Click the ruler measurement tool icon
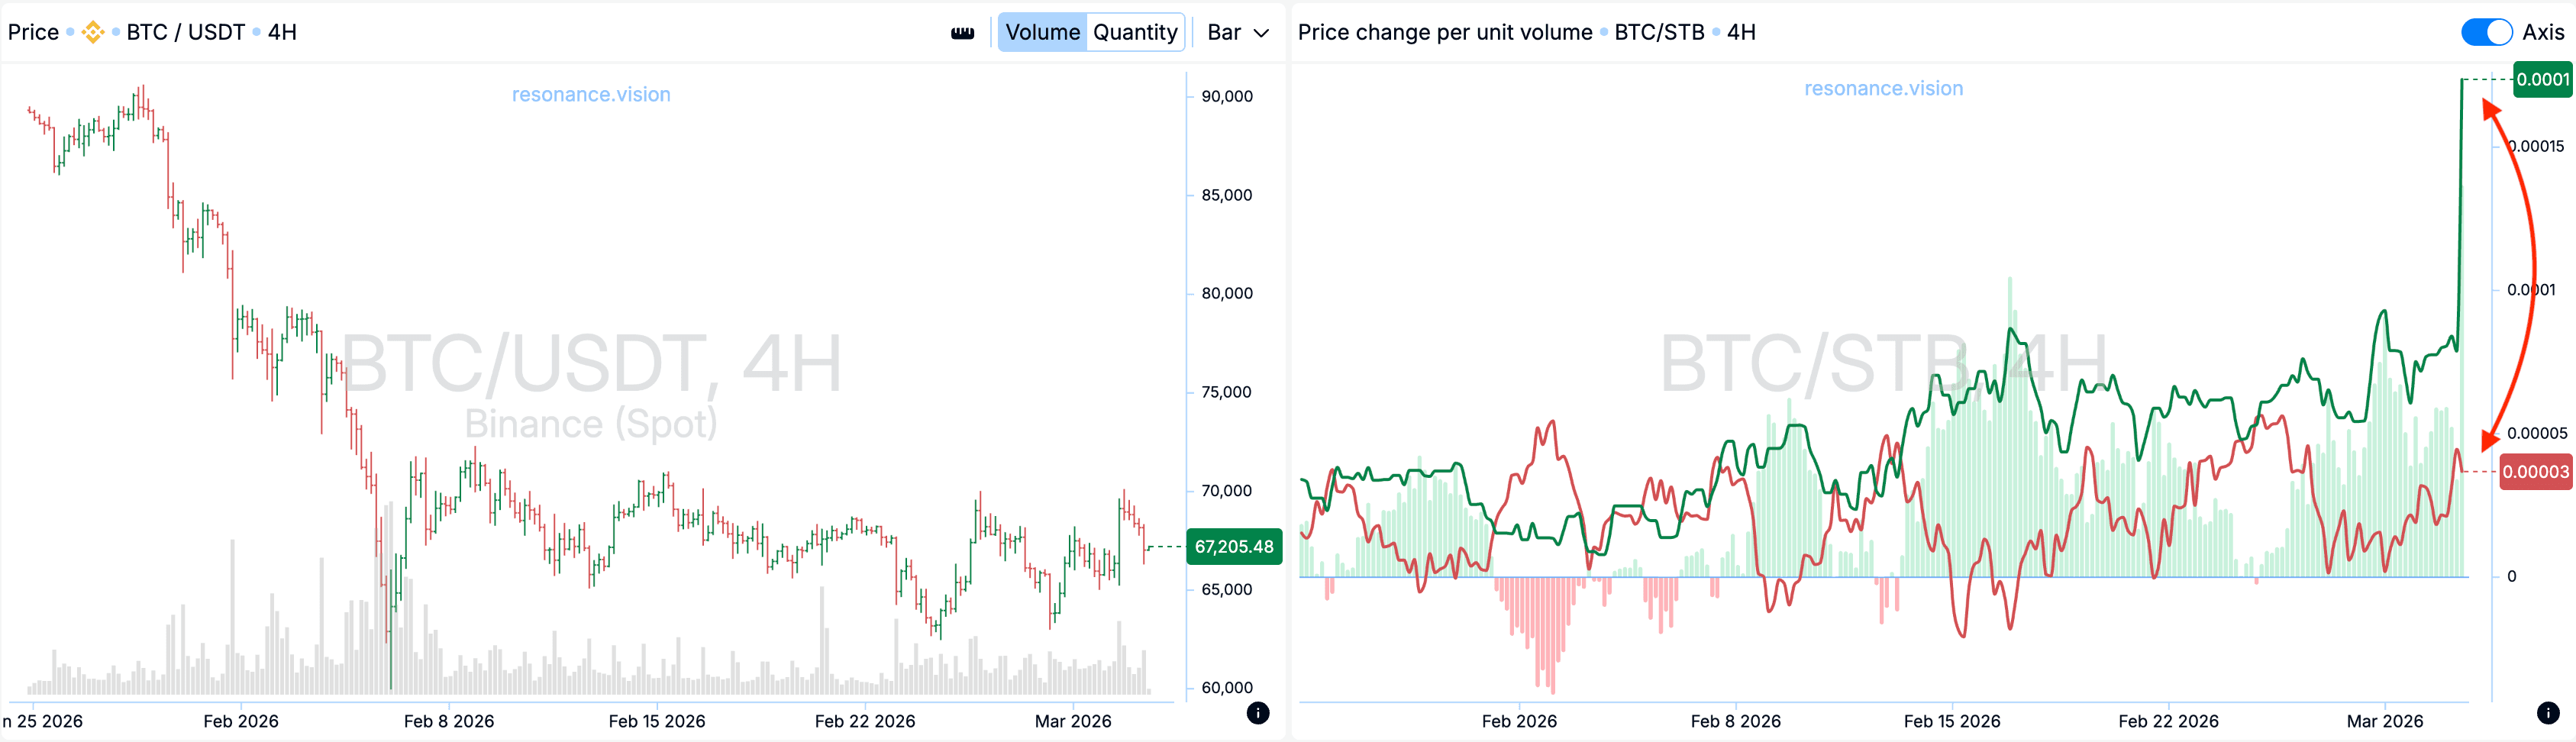The height and width of the screenshot is (742, 2576). [x=962, y=33]
